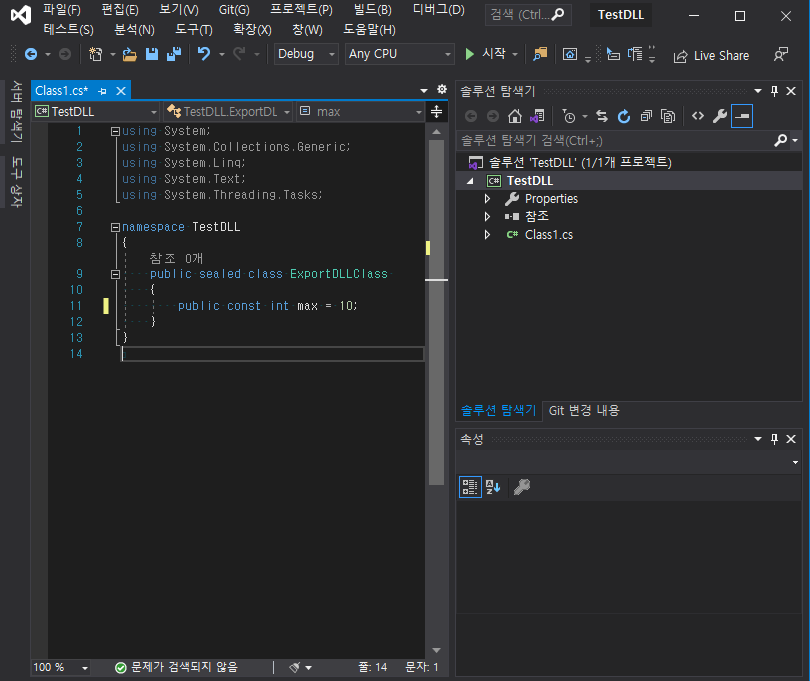Open the Live Share button

click(711, 55)
